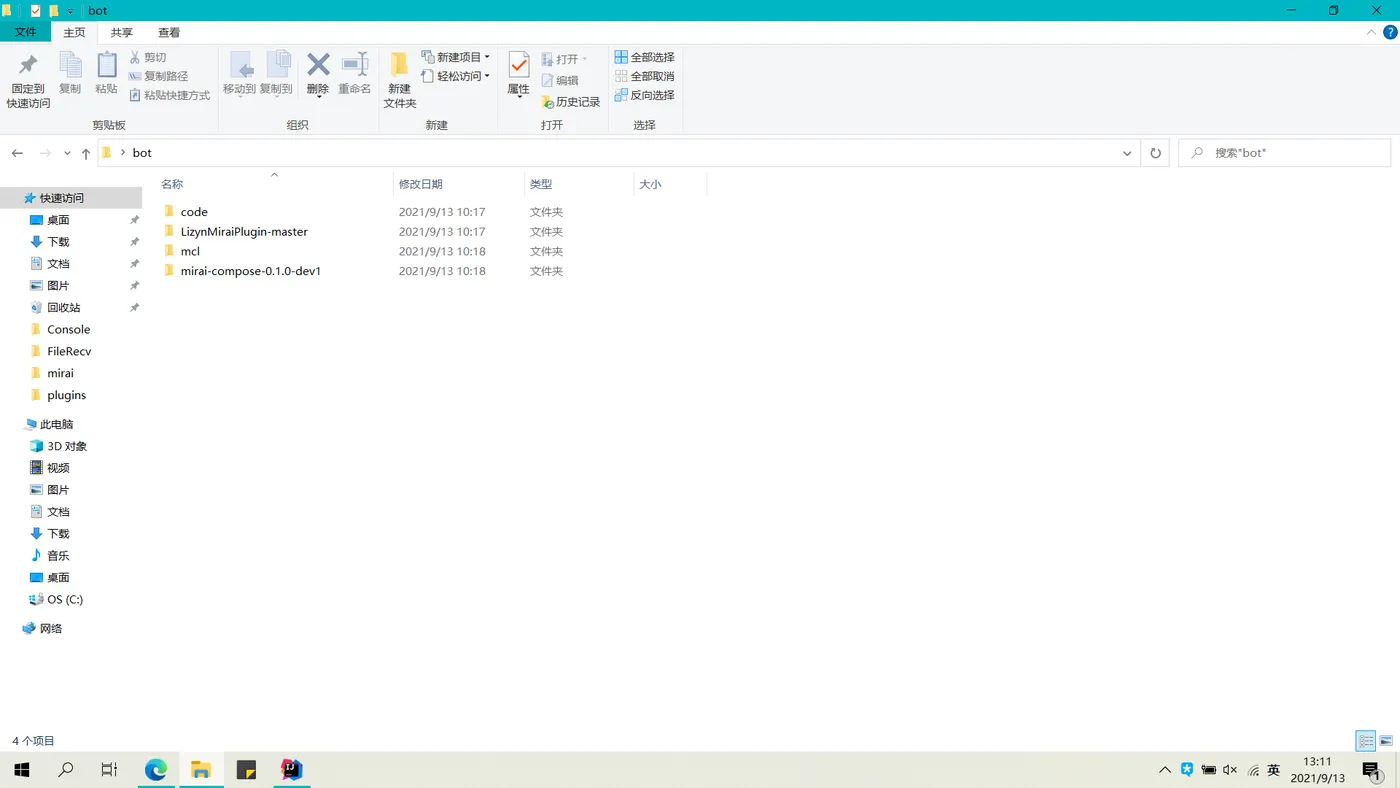
Task: Switch to large icons view button
Action: point(1386,741)
